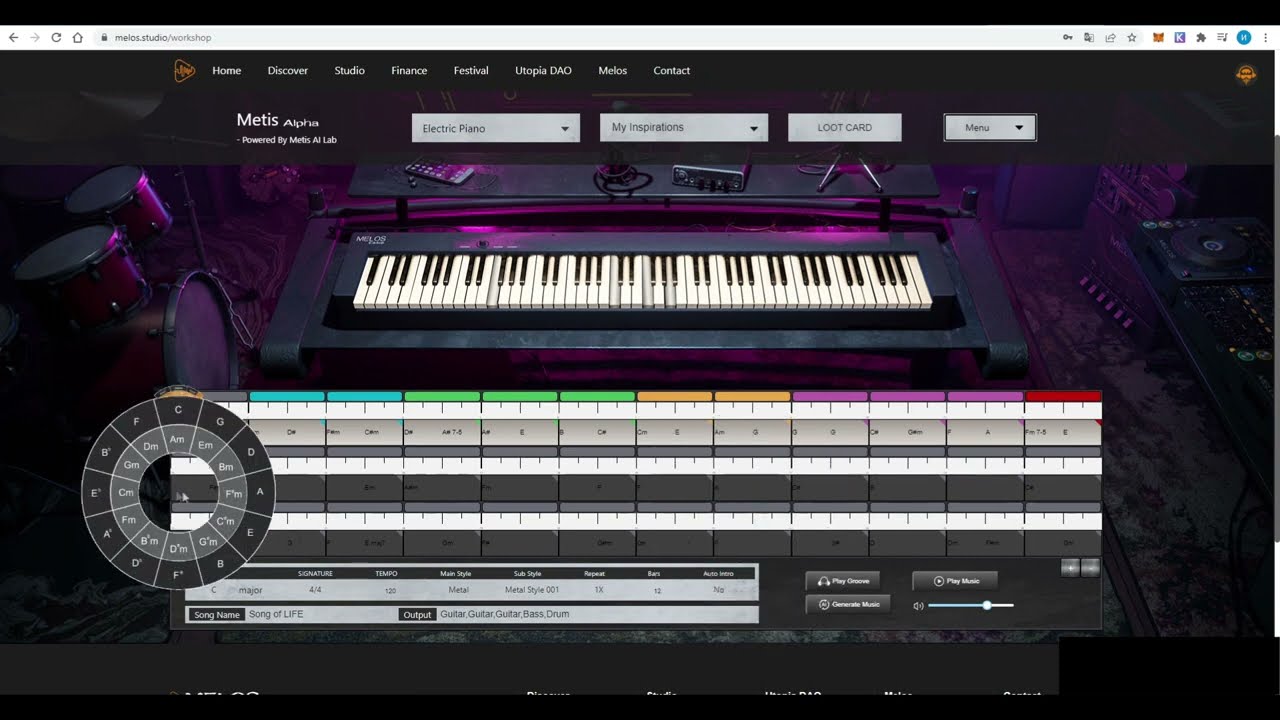Select outer A on the chord wheel
Viewport: 1280px width, 720px height.
[x=260, y=491]
